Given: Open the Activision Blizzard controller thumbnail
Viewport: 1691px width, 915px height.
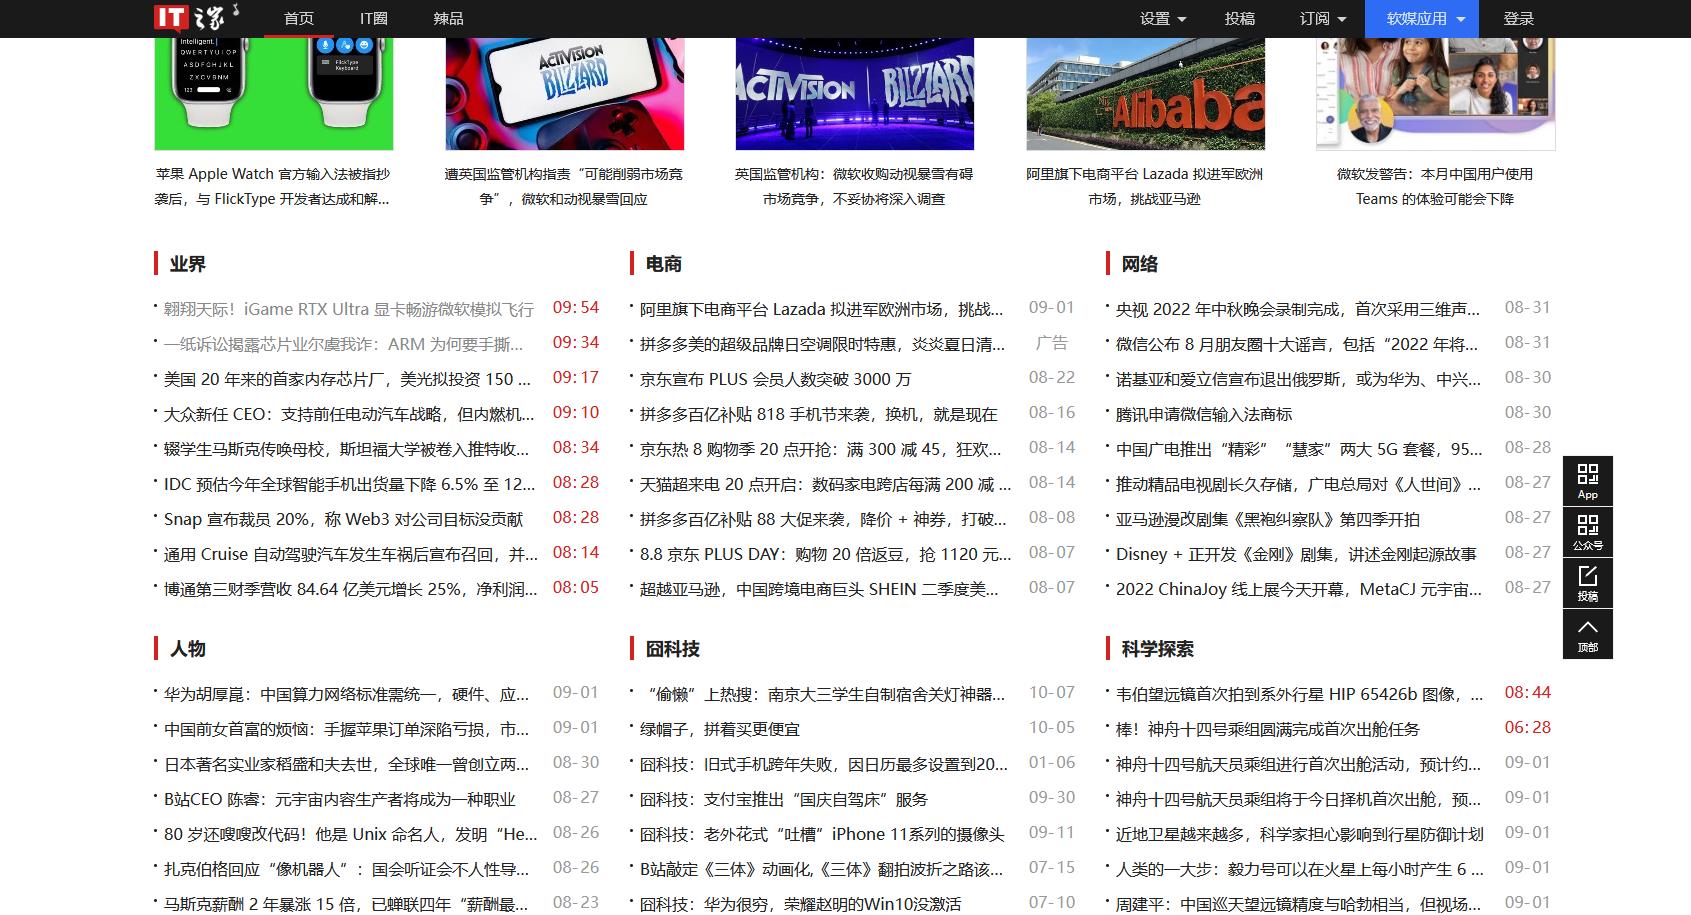Looking at the screenshot, I should [565, 94].
